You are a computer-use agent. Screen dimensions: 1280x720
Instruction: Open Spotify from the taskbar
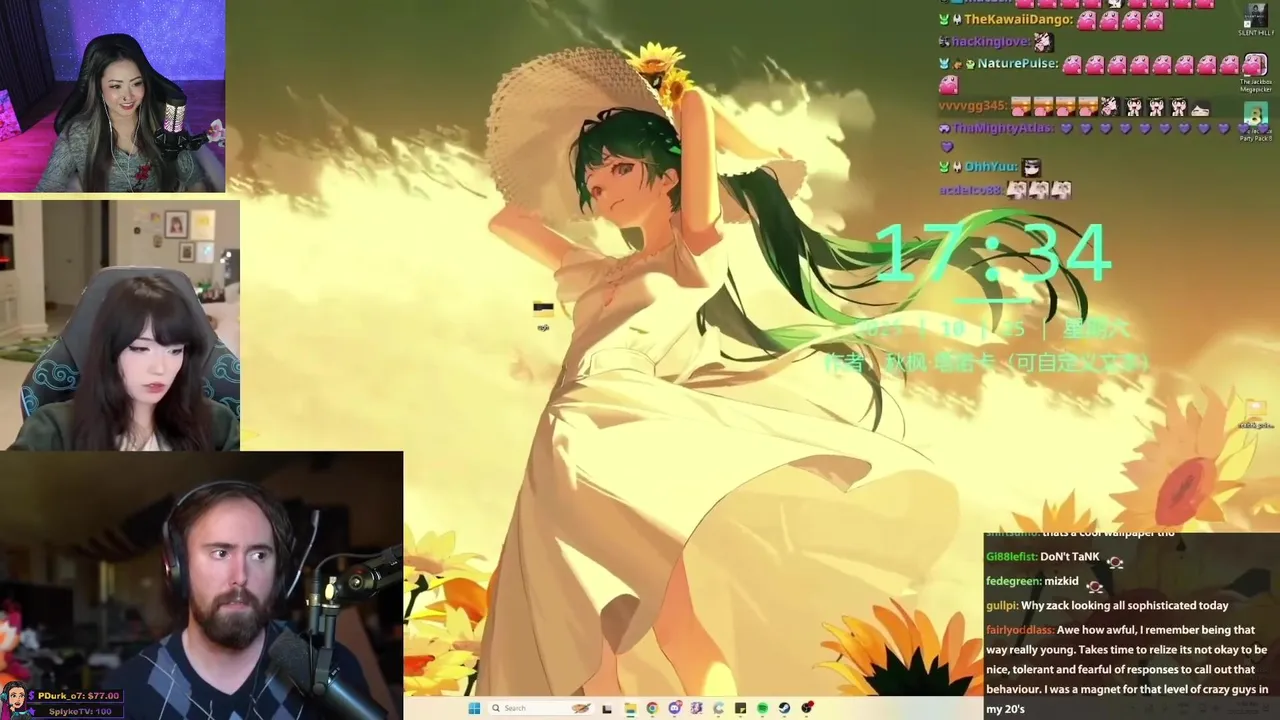click(762, 708)
